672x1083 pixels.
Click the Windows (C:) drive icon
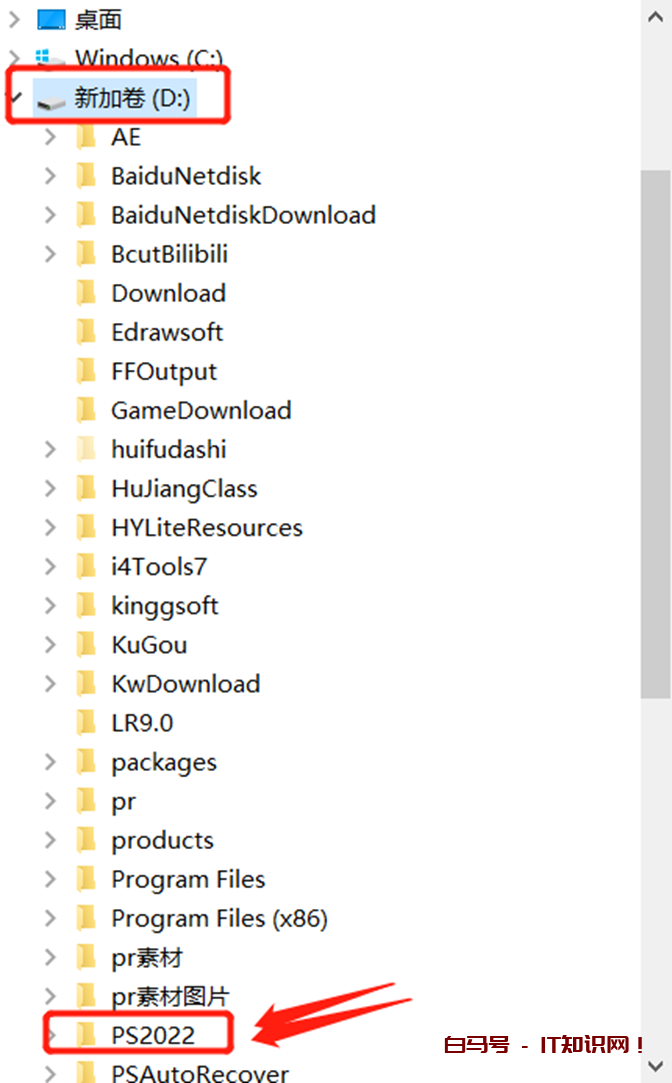pos(50,58)
